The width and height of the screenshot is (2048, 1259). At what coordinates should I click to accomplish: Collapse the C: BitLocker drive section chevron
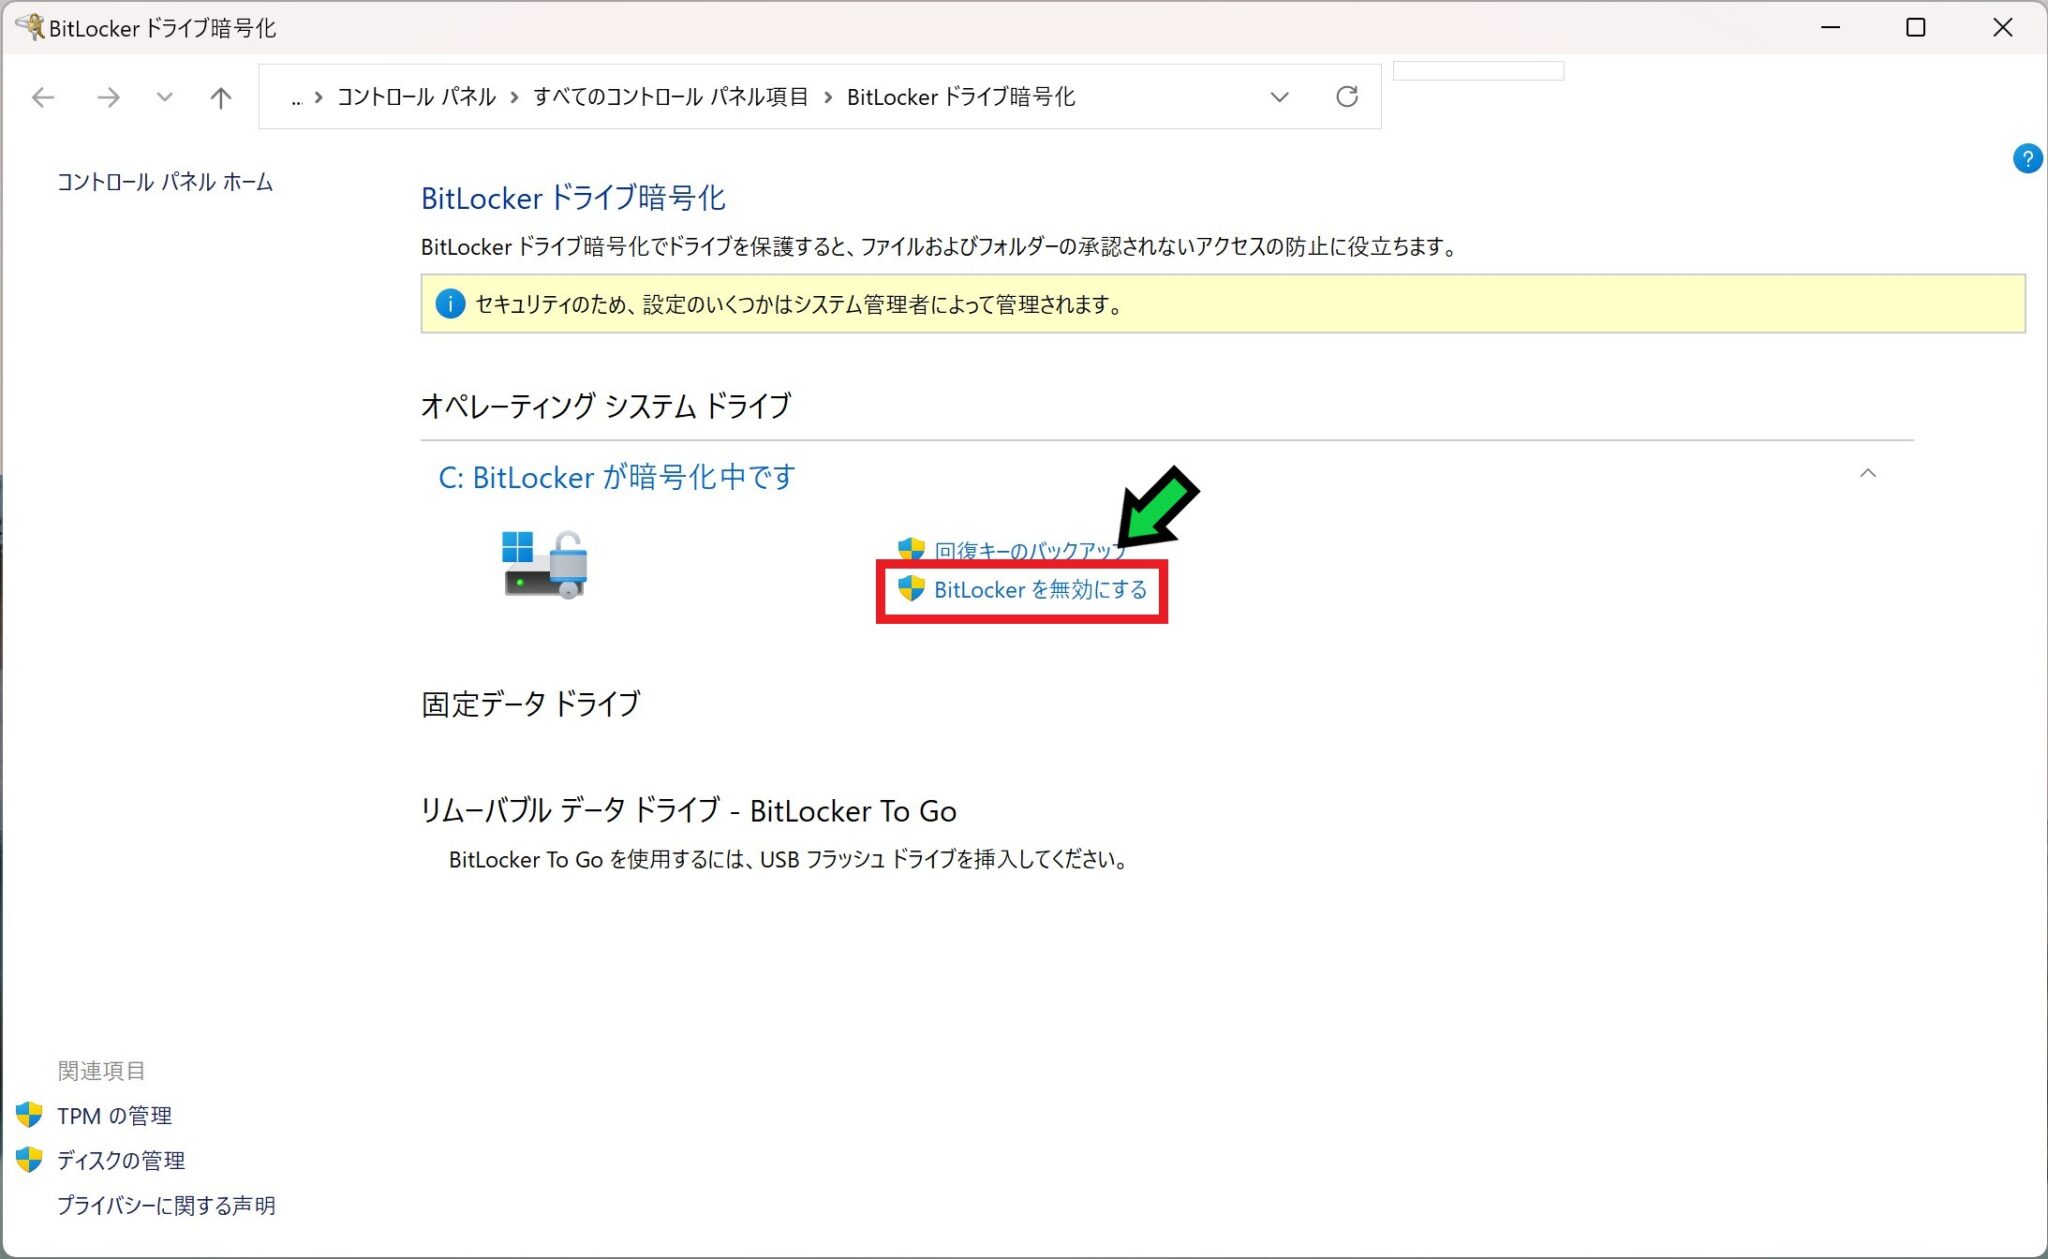[x=1868, y=474]
